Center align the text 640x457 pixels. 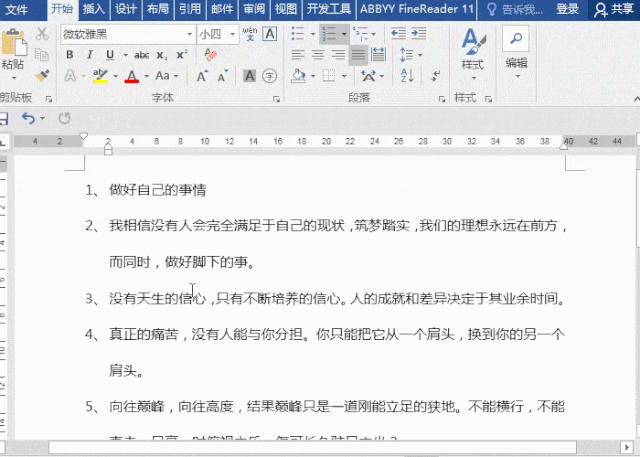318,55
